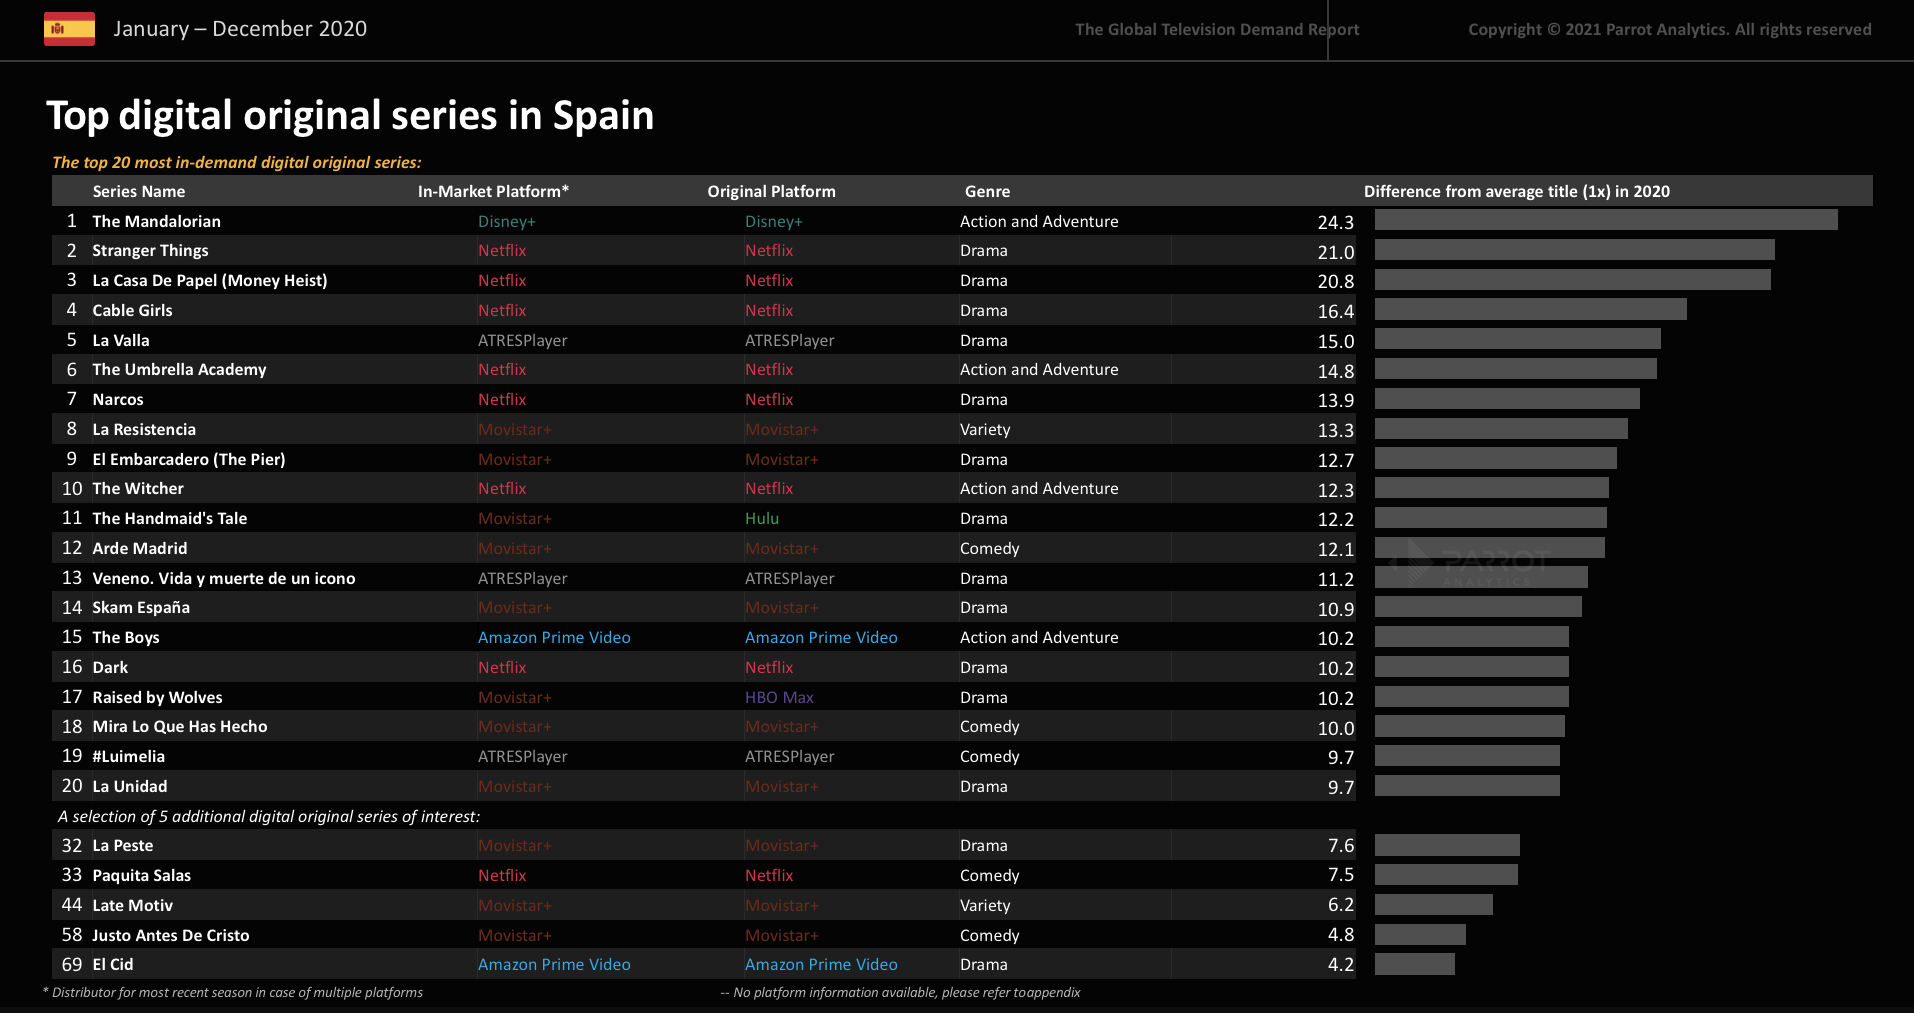Click the 'La Valla' series name
Screen dimensions: 1914x1013
pos(121,341)
